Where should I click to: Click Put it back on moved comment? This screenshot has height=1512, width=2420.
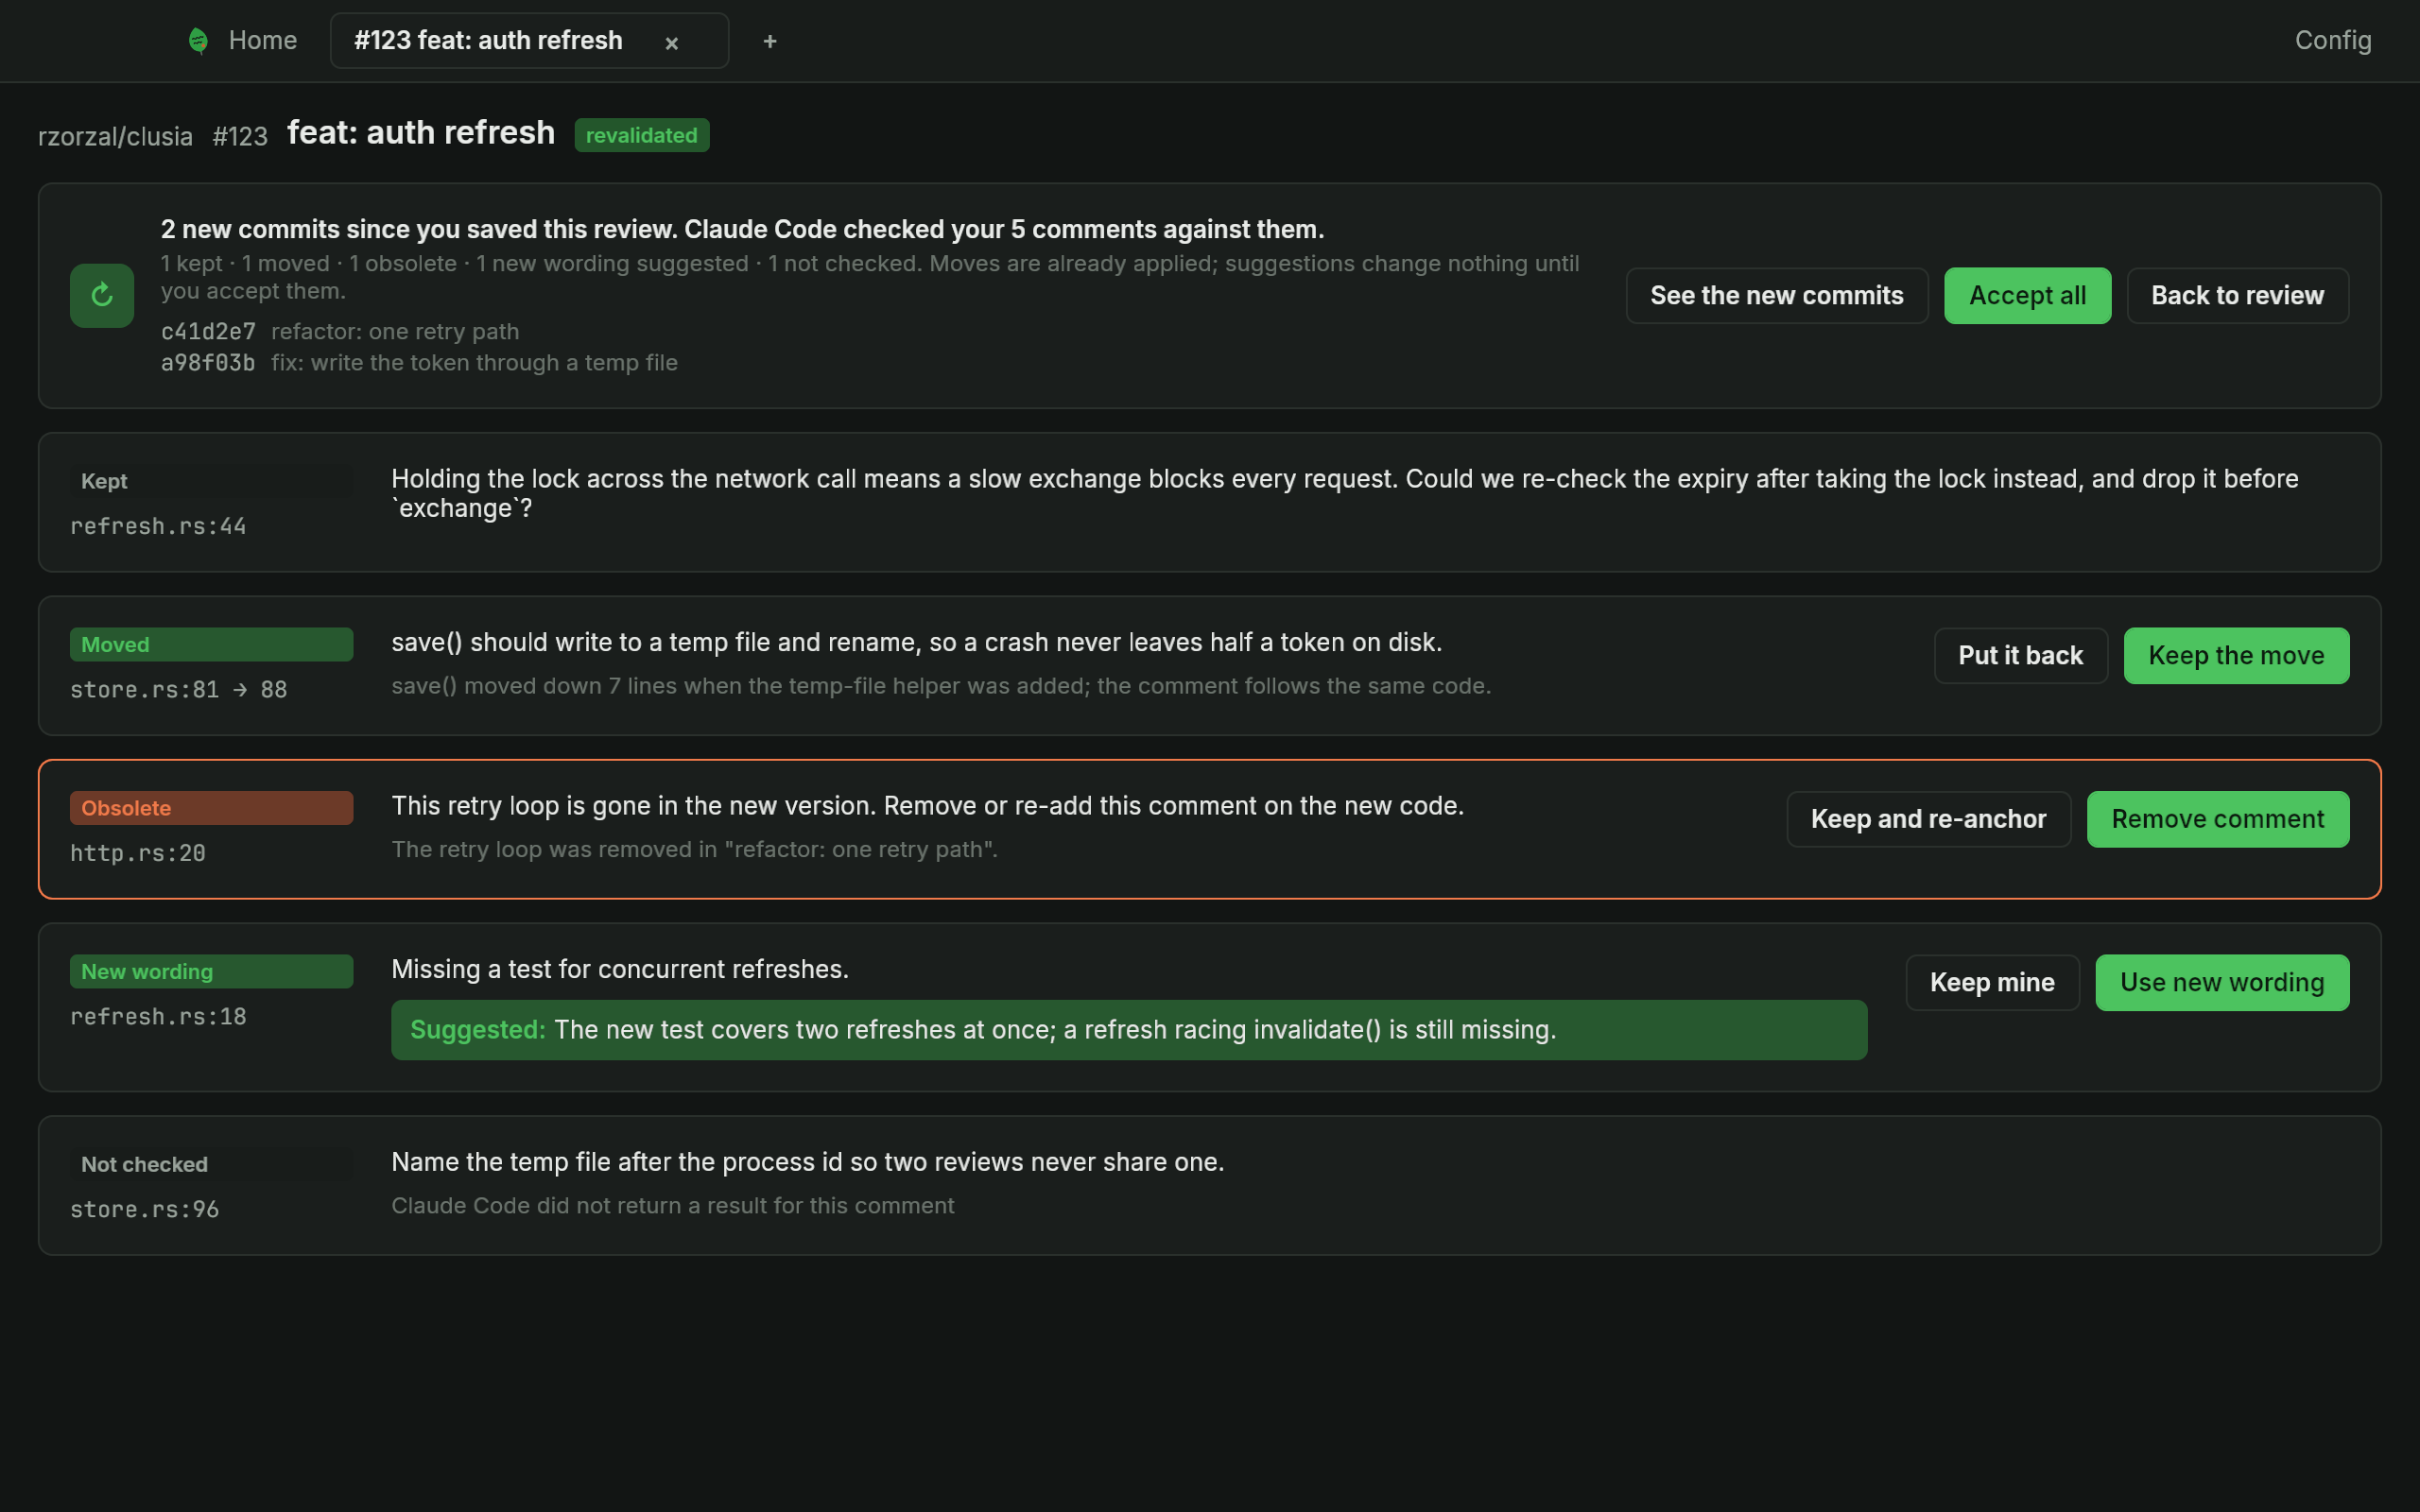[2020, 655]
